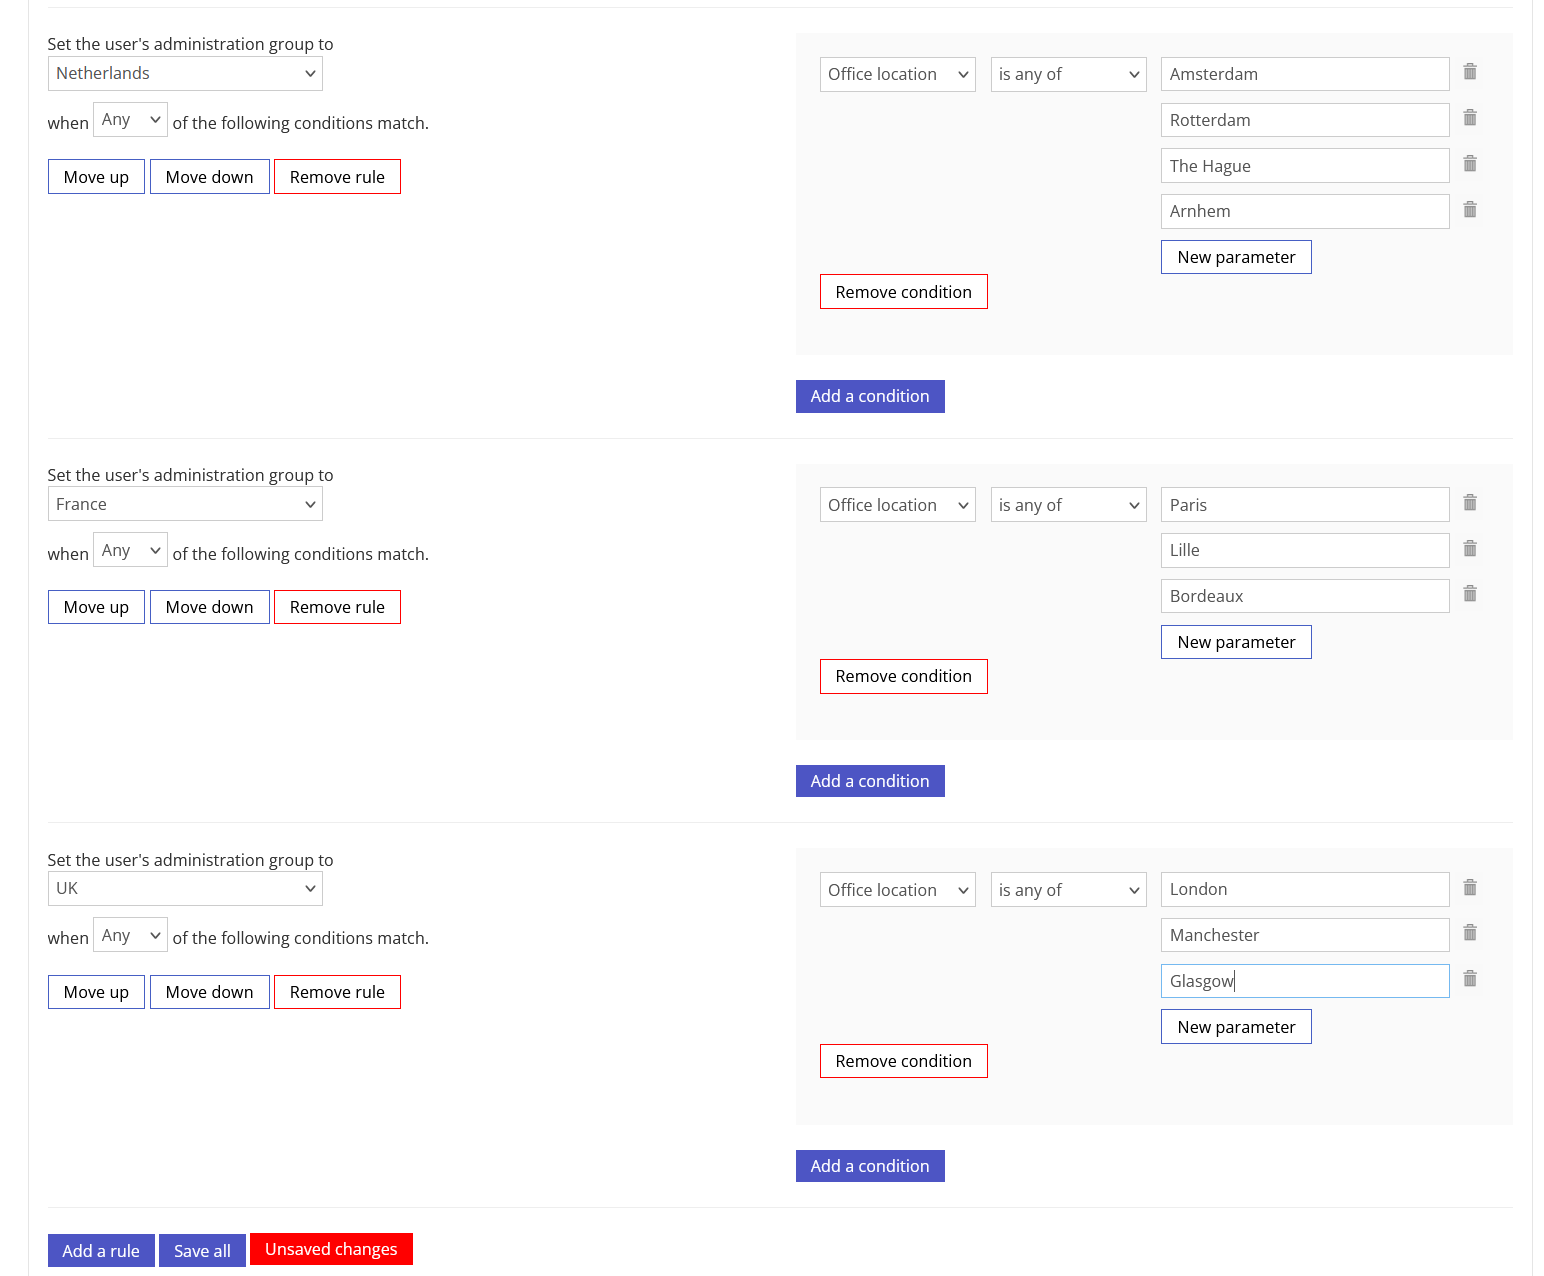1544x1276 pixels.
Task: Delete the Manchester parameter with the trash icon
Action: (x=1470, y=933)
